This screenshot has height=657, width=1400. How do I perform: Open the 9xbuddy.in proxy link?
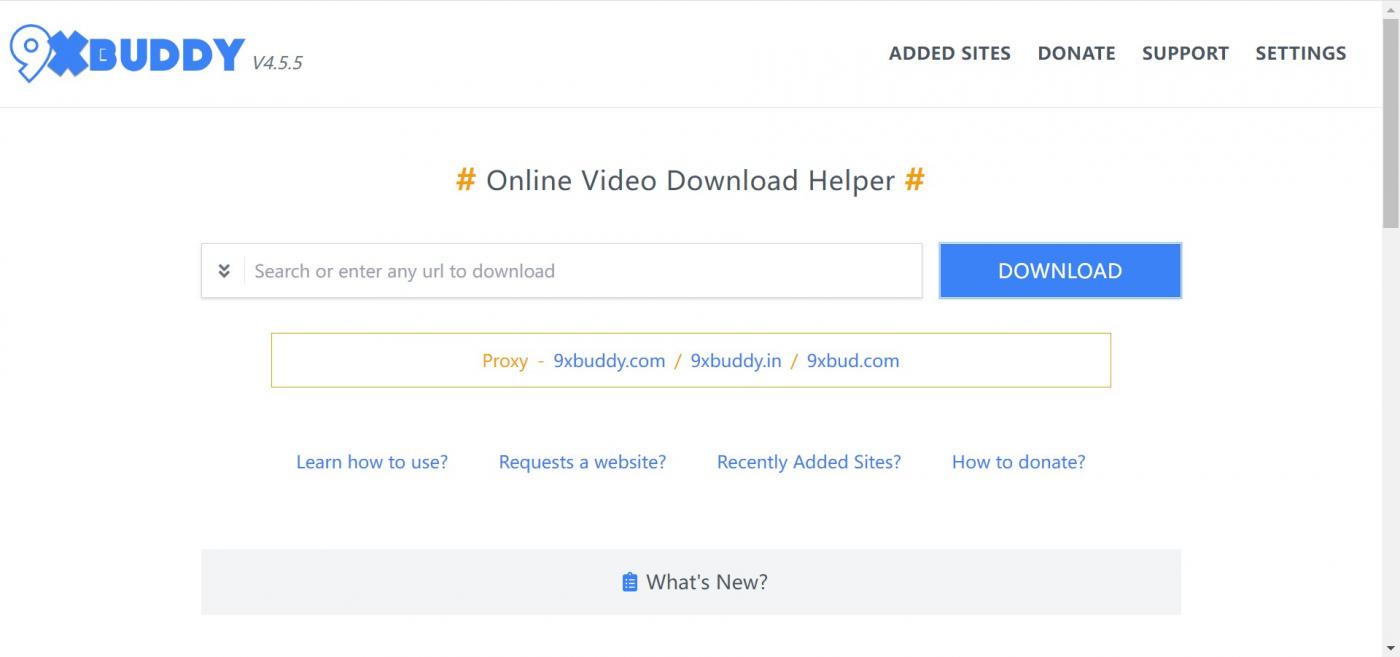pos(736,361)
